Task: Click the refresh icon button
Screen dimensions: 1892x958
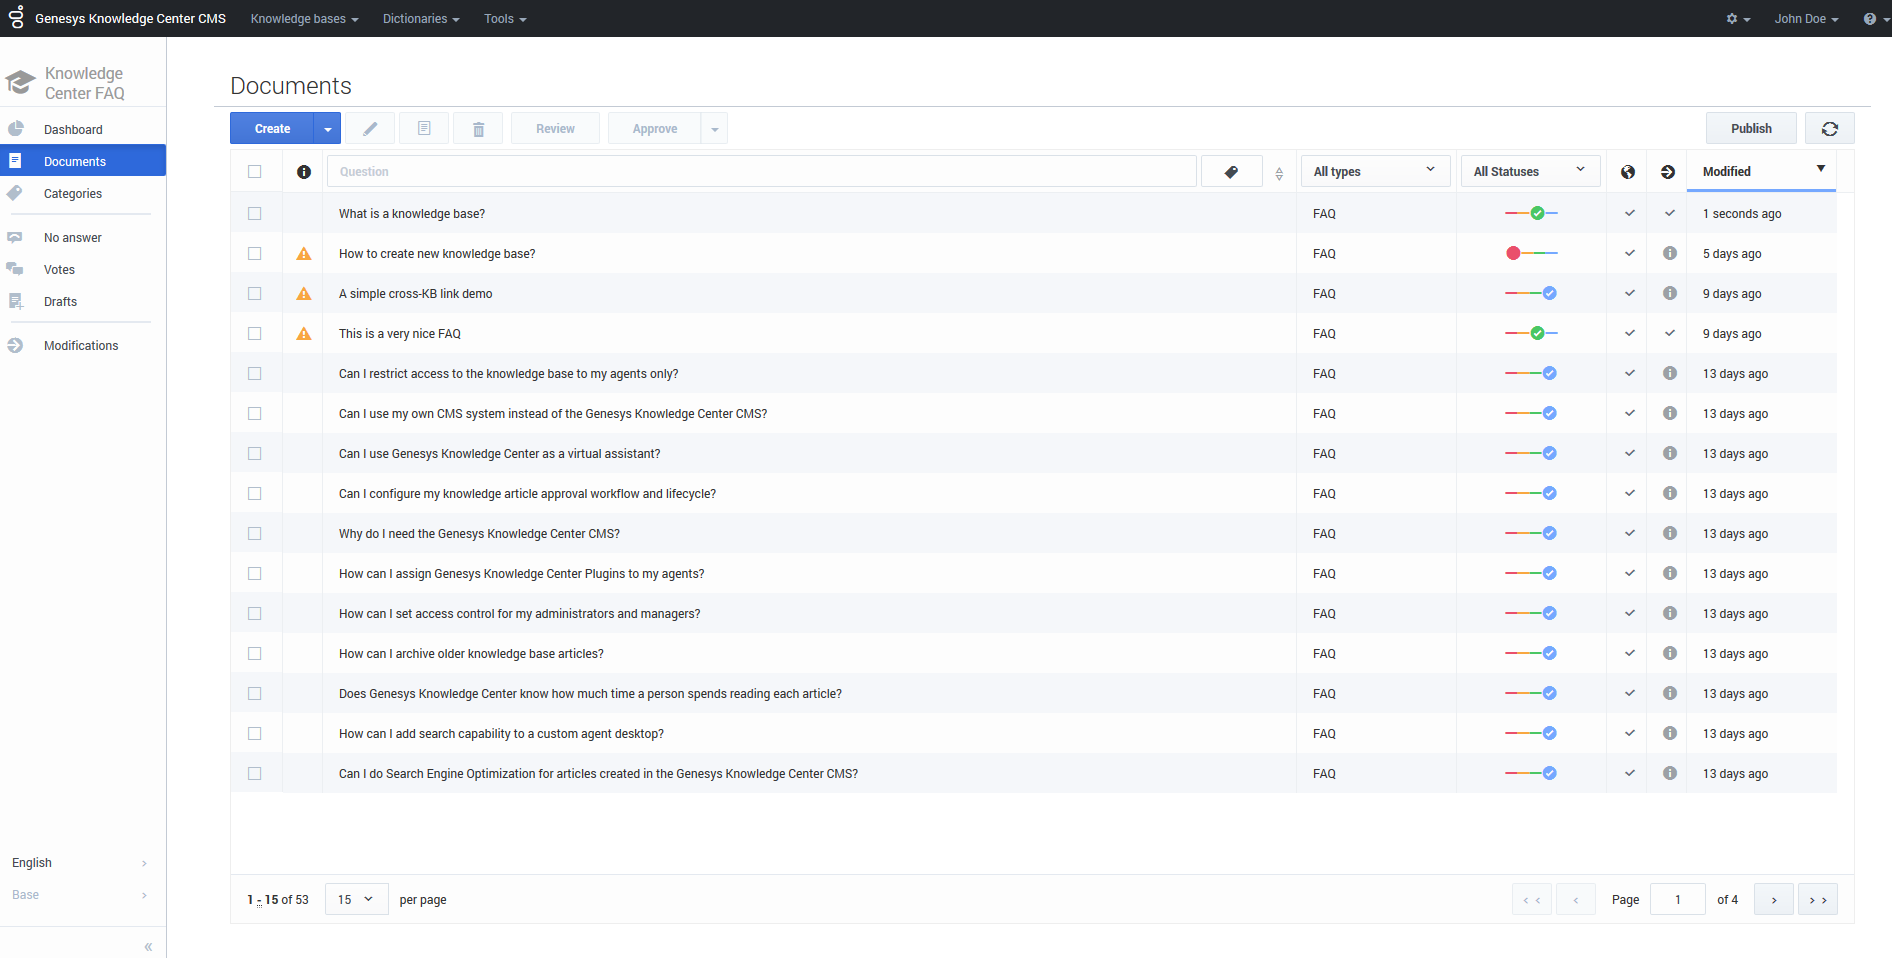Action: [1829, 129]
